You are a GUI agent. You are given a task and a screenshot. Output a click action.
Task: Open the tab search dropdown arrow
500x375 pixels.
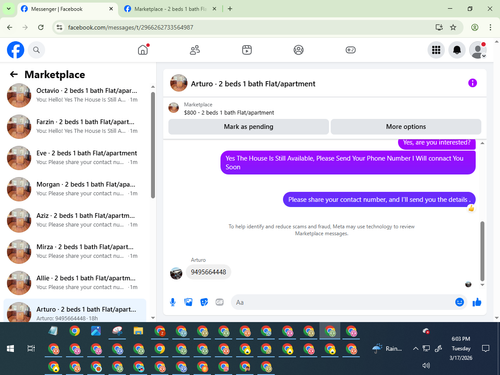click(9, 9)
